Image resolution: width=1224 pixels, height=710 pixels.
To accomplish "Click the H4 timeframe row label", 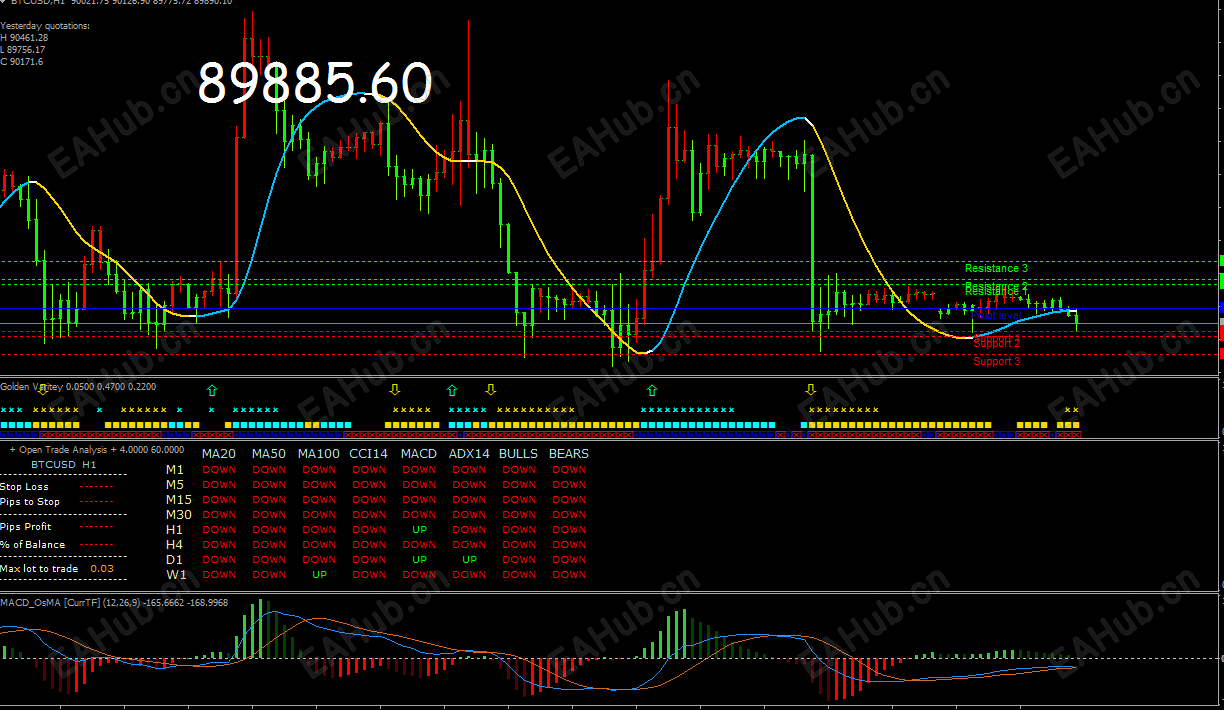I will point(175,544).
